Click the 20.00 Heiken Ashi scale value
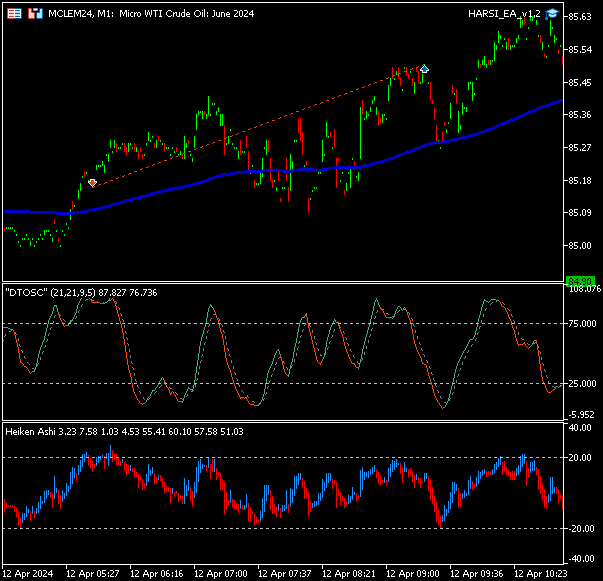 [x=580, y=458]
